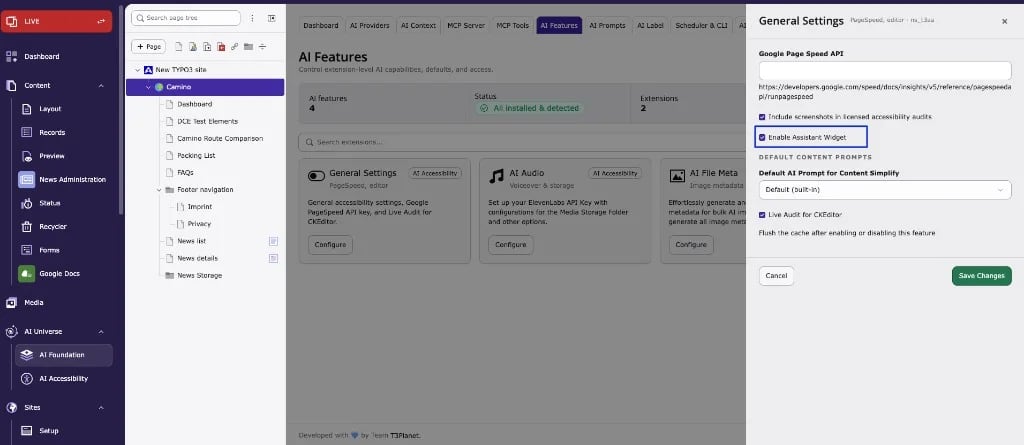
Task: Select the red mount point page icon
Action: click(x=221, y=47)
